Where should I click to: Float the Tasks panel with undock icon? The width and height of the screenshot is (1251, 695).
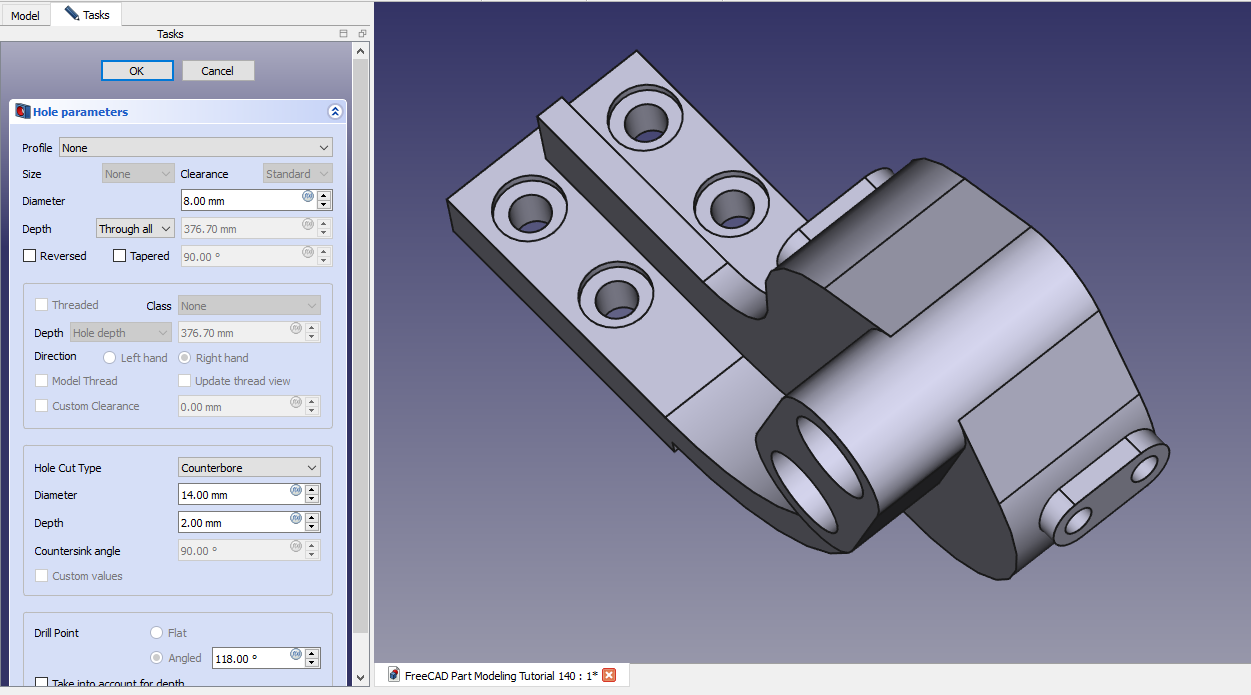(344, 34)
